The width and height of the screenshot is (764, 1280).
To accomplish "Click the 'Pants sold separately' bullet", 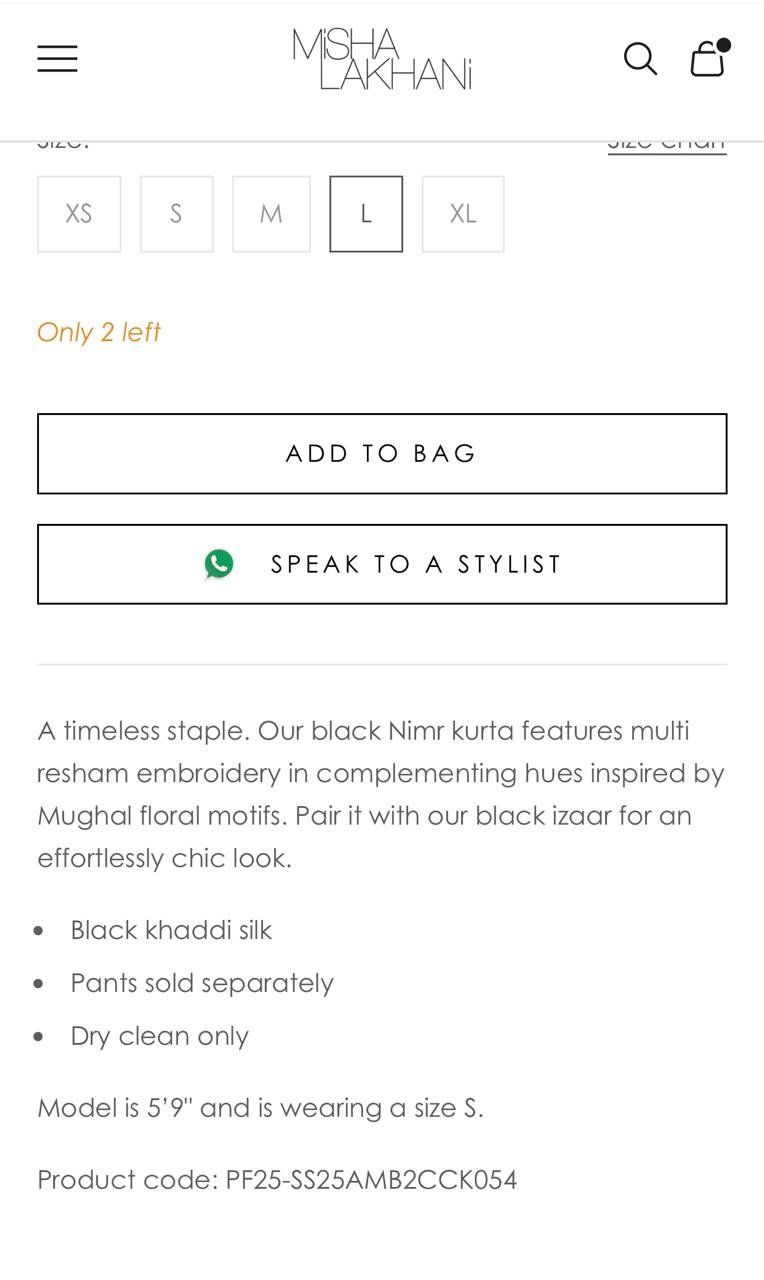I will (x=202, y=983).
